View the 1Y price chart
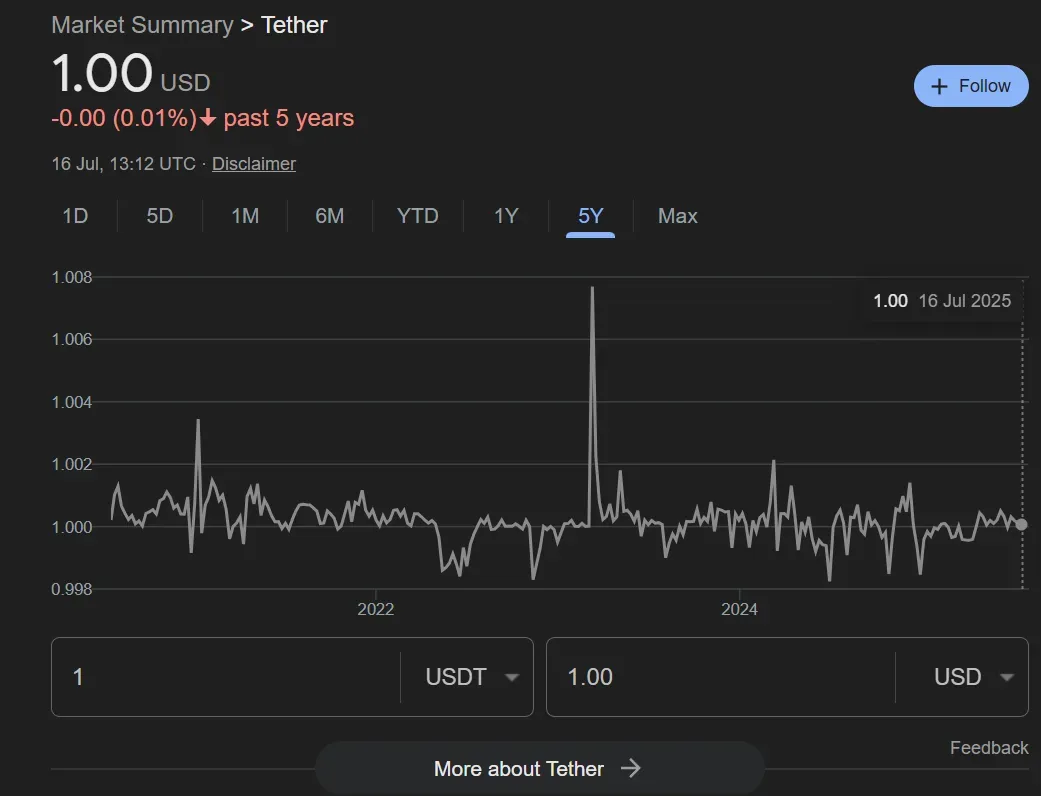This screenshot has width=1041, height=796. tap(505, 216)
